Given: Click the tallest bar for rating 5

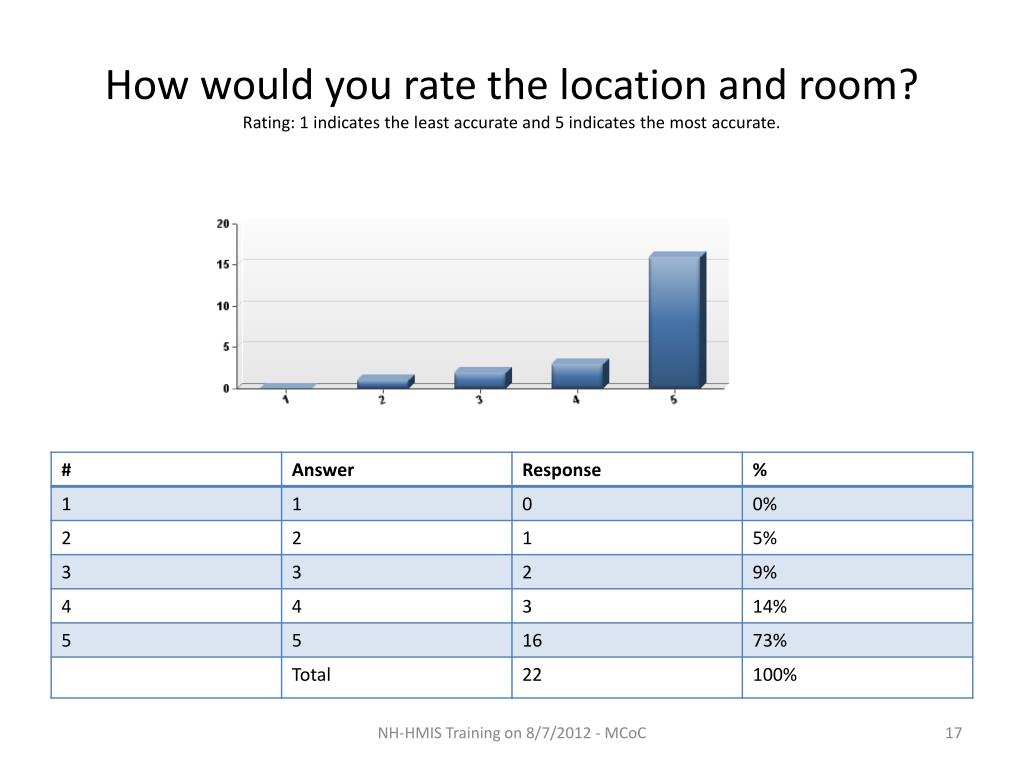Looking at the screenshot, I should pyautogui.click(x=677, y=320).
